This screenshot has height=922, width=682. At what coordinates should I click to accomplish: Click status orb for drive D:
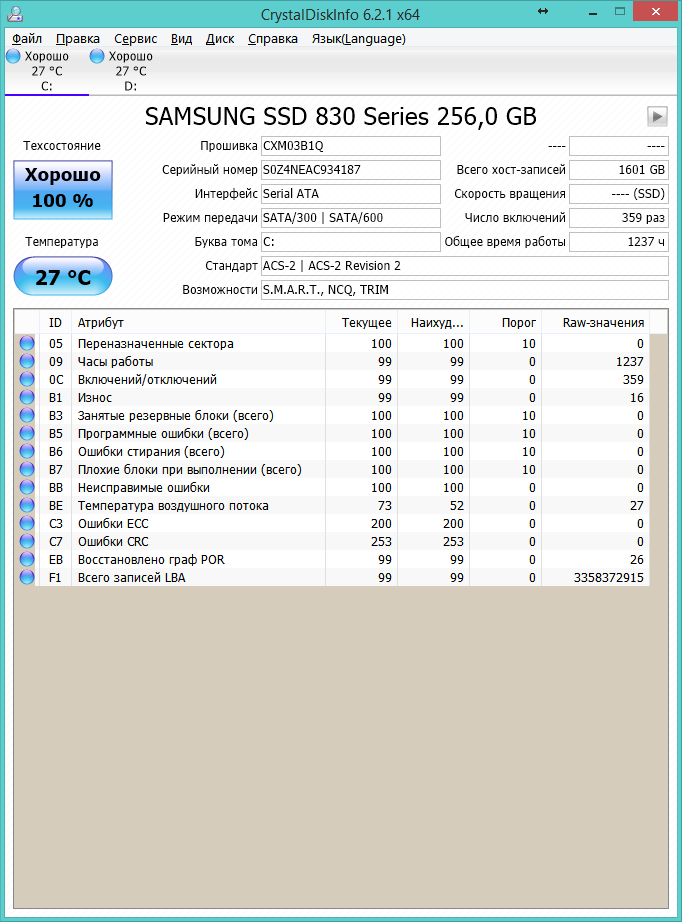97,56
